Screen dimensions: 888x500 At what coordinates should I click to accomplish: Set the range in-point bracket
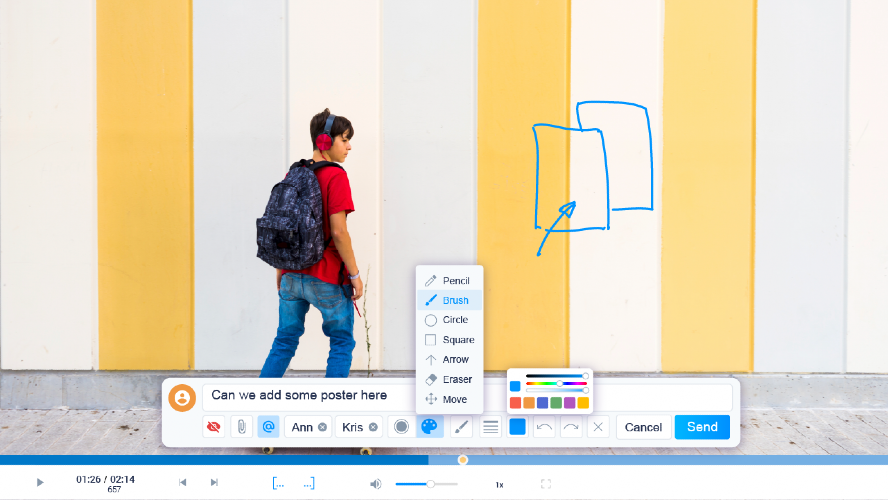[x=278, y=484]
